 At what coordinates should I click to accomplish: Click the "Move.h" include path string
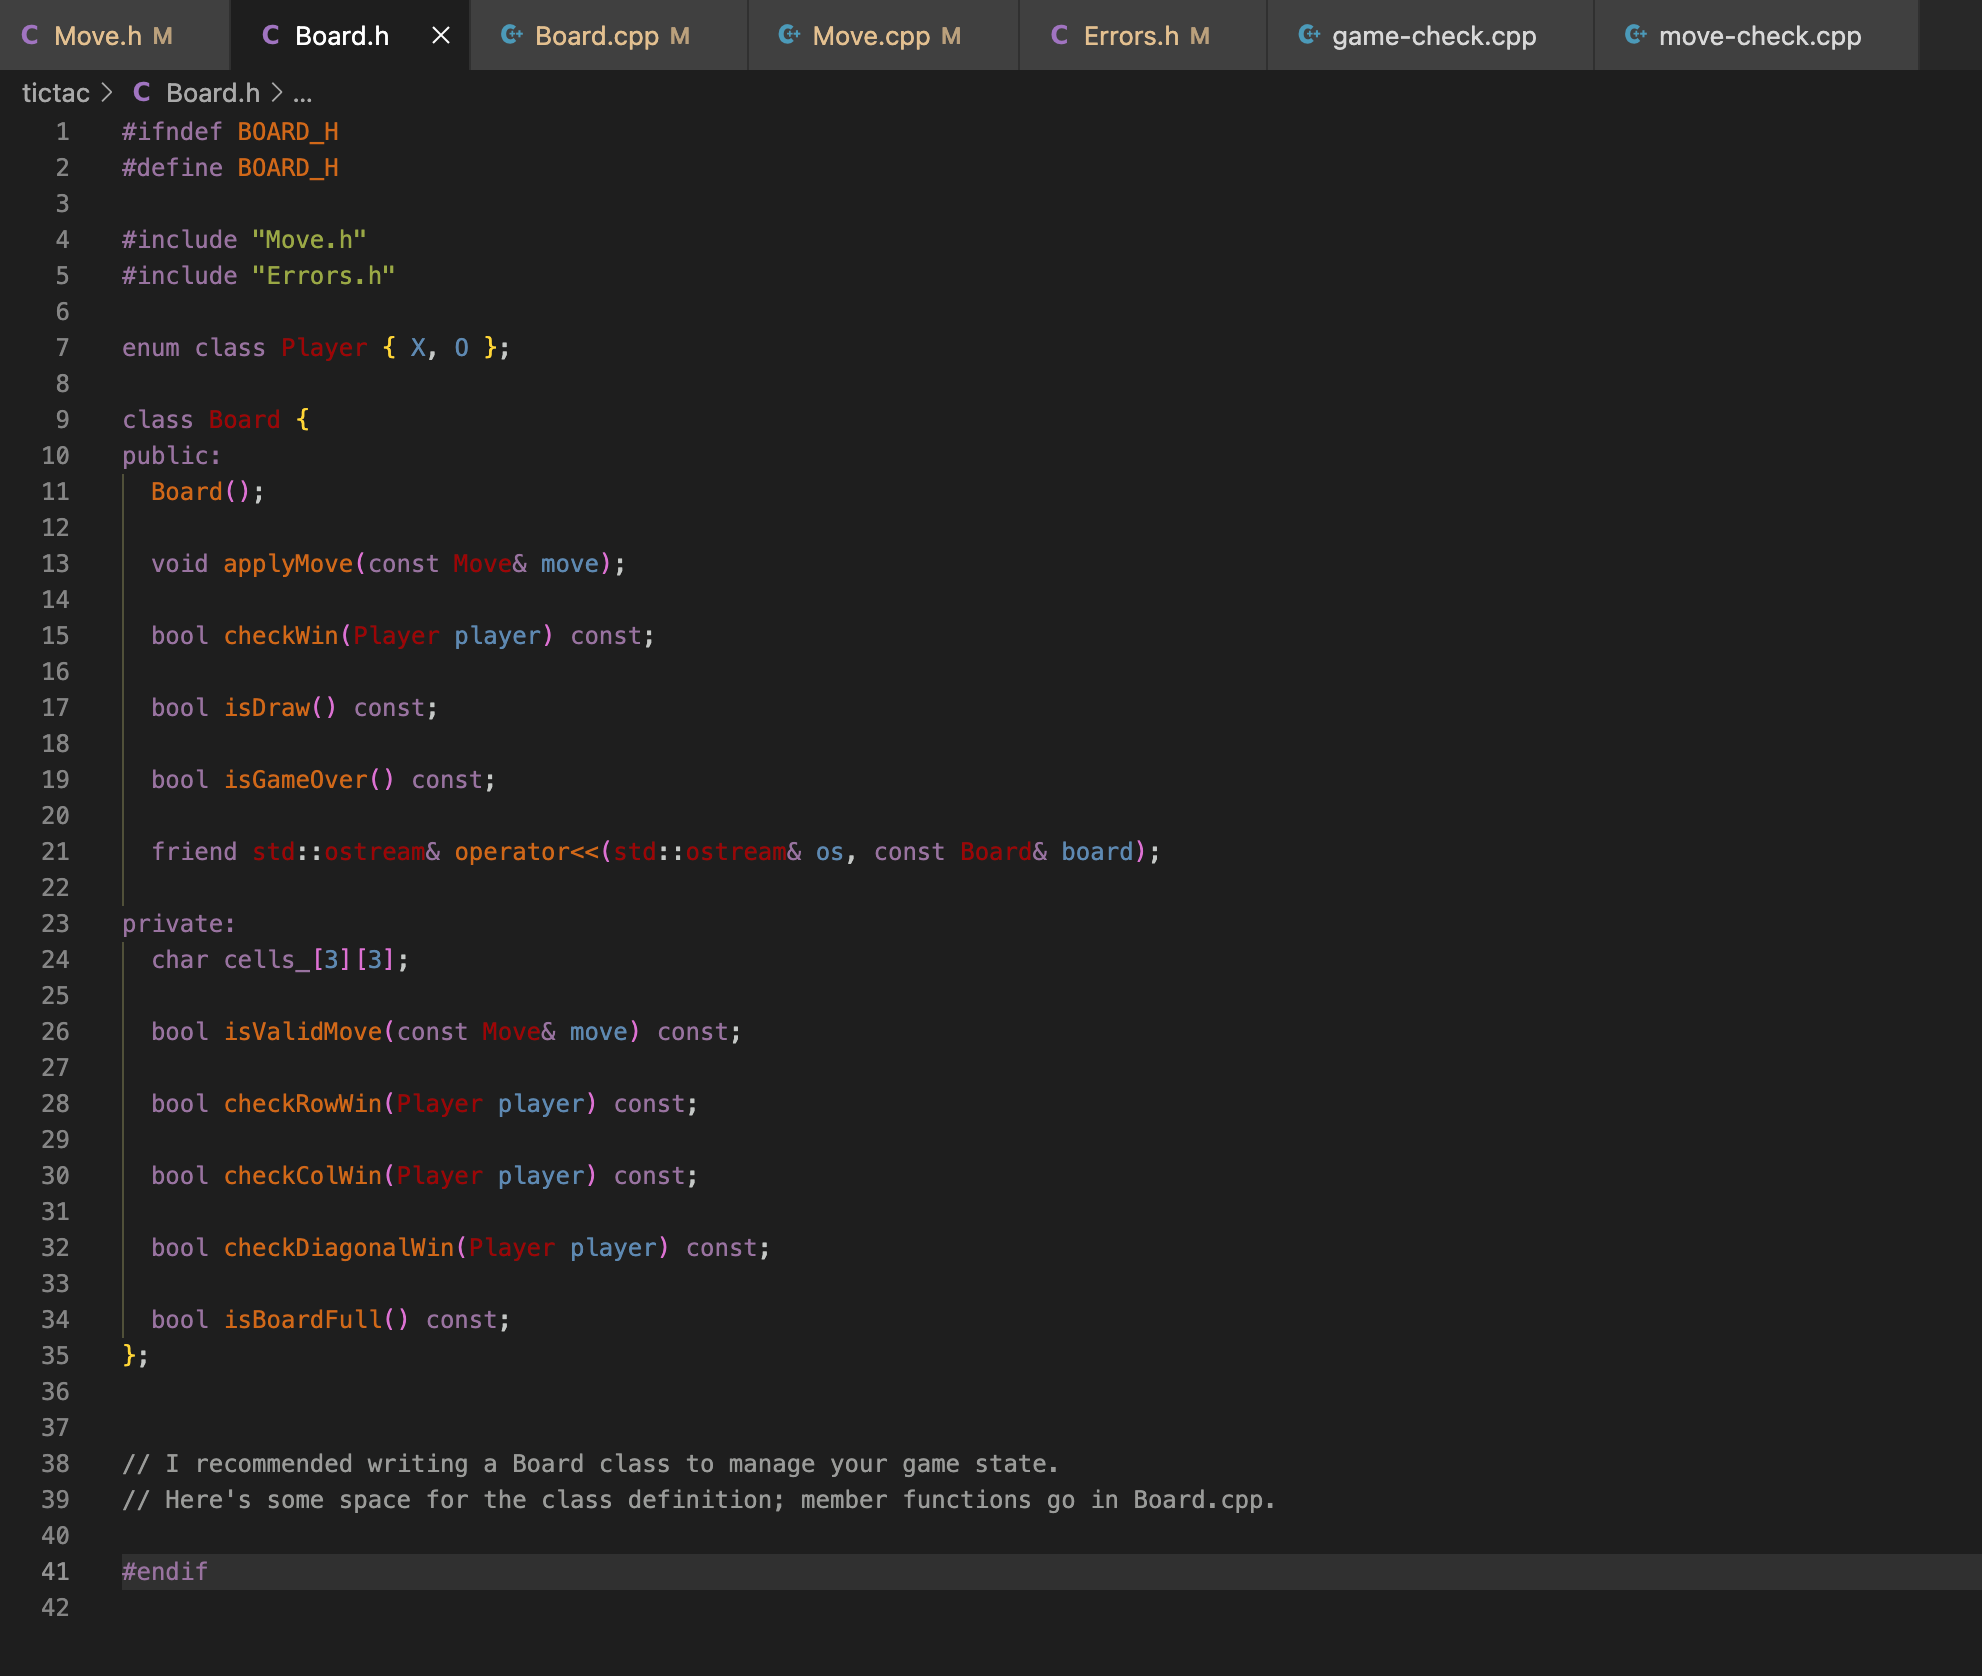click(x=309, y=240)
